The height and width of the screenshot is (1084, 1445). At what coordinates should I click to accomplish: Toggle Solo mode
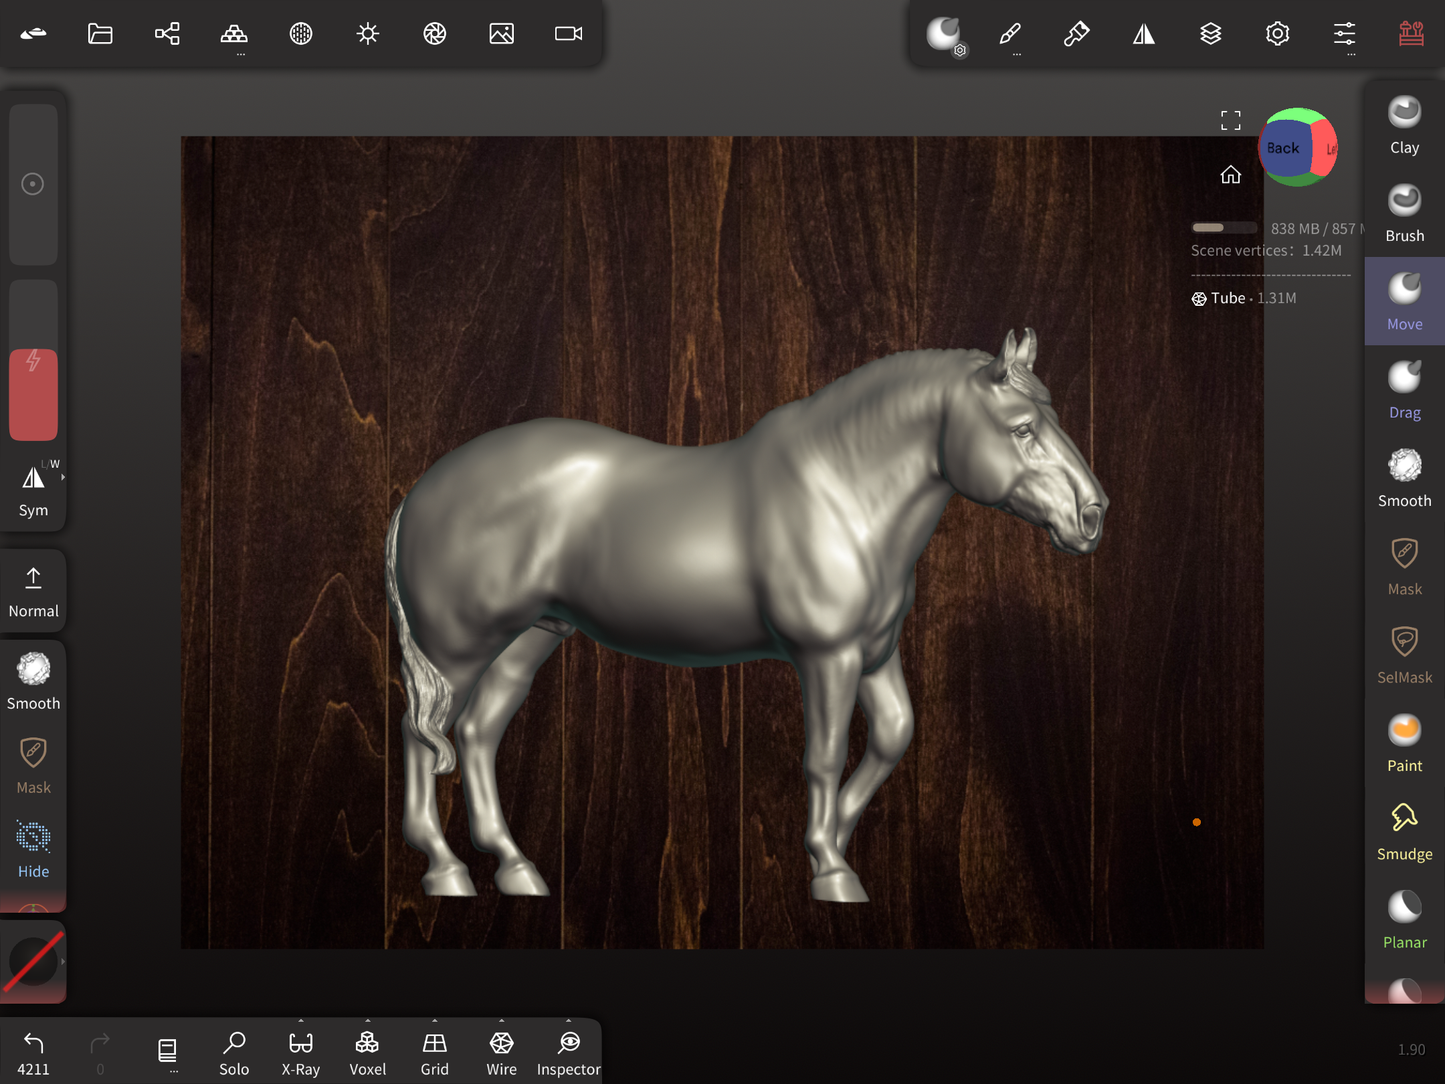coord(234,1053)
